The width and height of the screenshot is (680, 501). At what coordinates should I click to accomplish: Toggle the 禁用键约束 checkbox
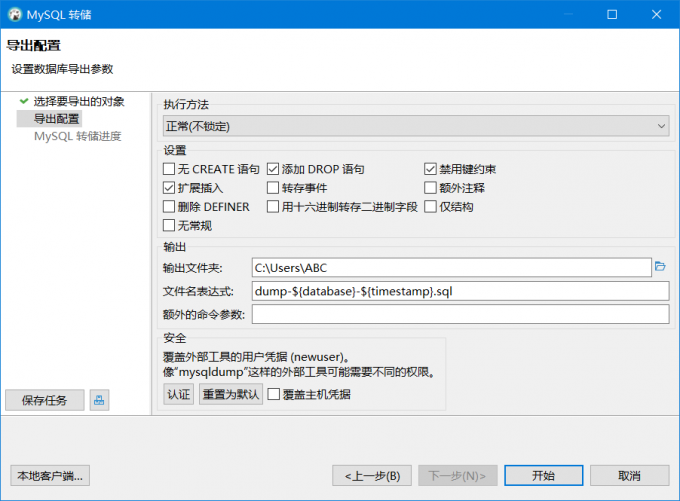click(430, 169)
